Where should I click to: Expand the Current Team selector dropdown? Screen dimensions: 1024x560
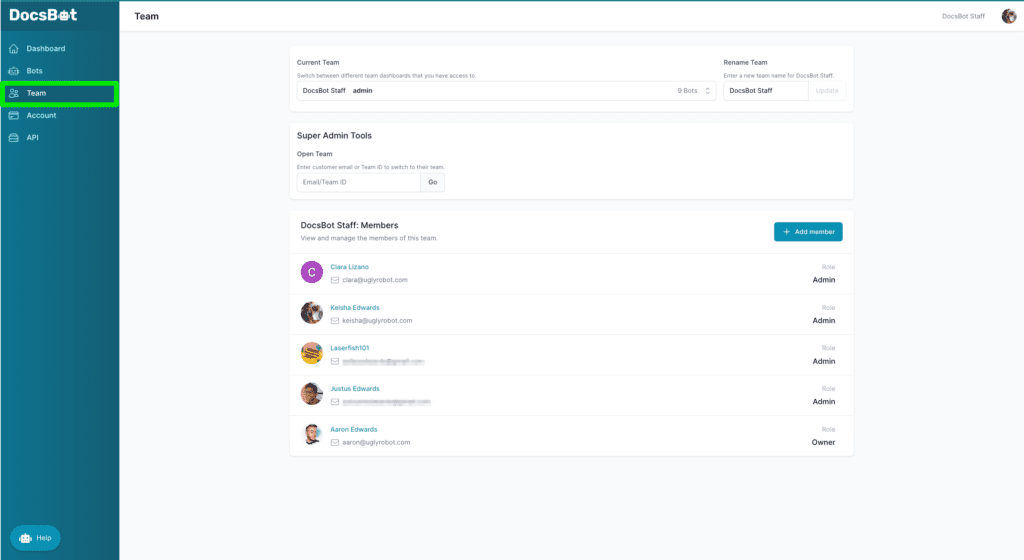pyautogui.click(x=506, y=91)
